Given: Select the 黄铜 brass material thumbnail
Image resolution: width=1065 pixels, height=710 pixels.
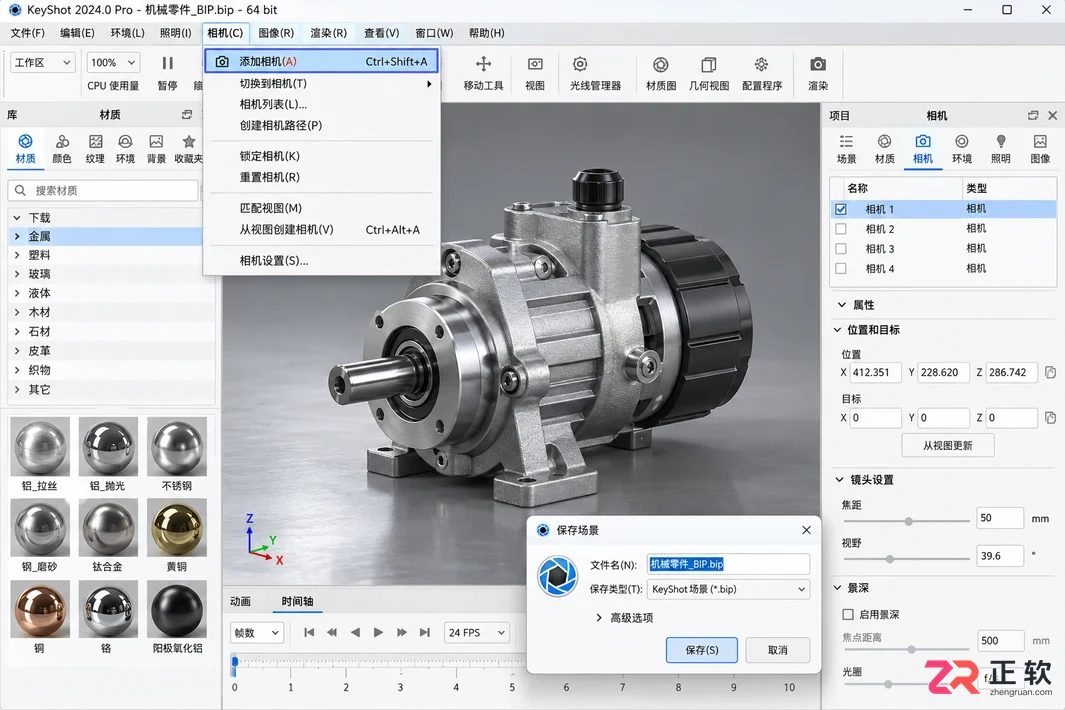Looking at the screenshot, I should pos(177,528).
